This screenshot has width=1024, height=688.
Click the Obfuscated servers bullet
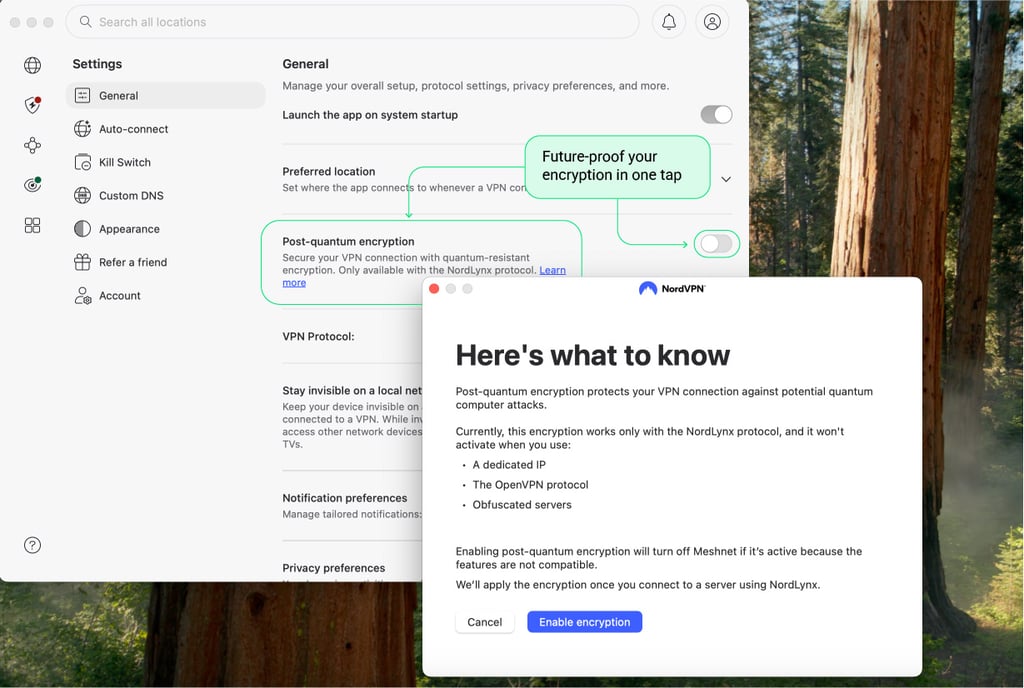click(522, 505)
